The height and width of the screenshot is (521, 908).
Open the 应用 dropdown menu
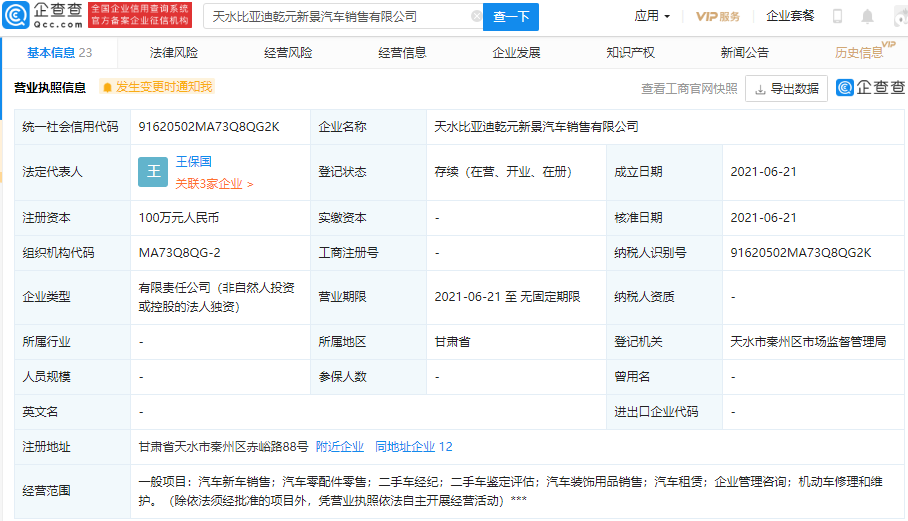(x=652, y=16)
